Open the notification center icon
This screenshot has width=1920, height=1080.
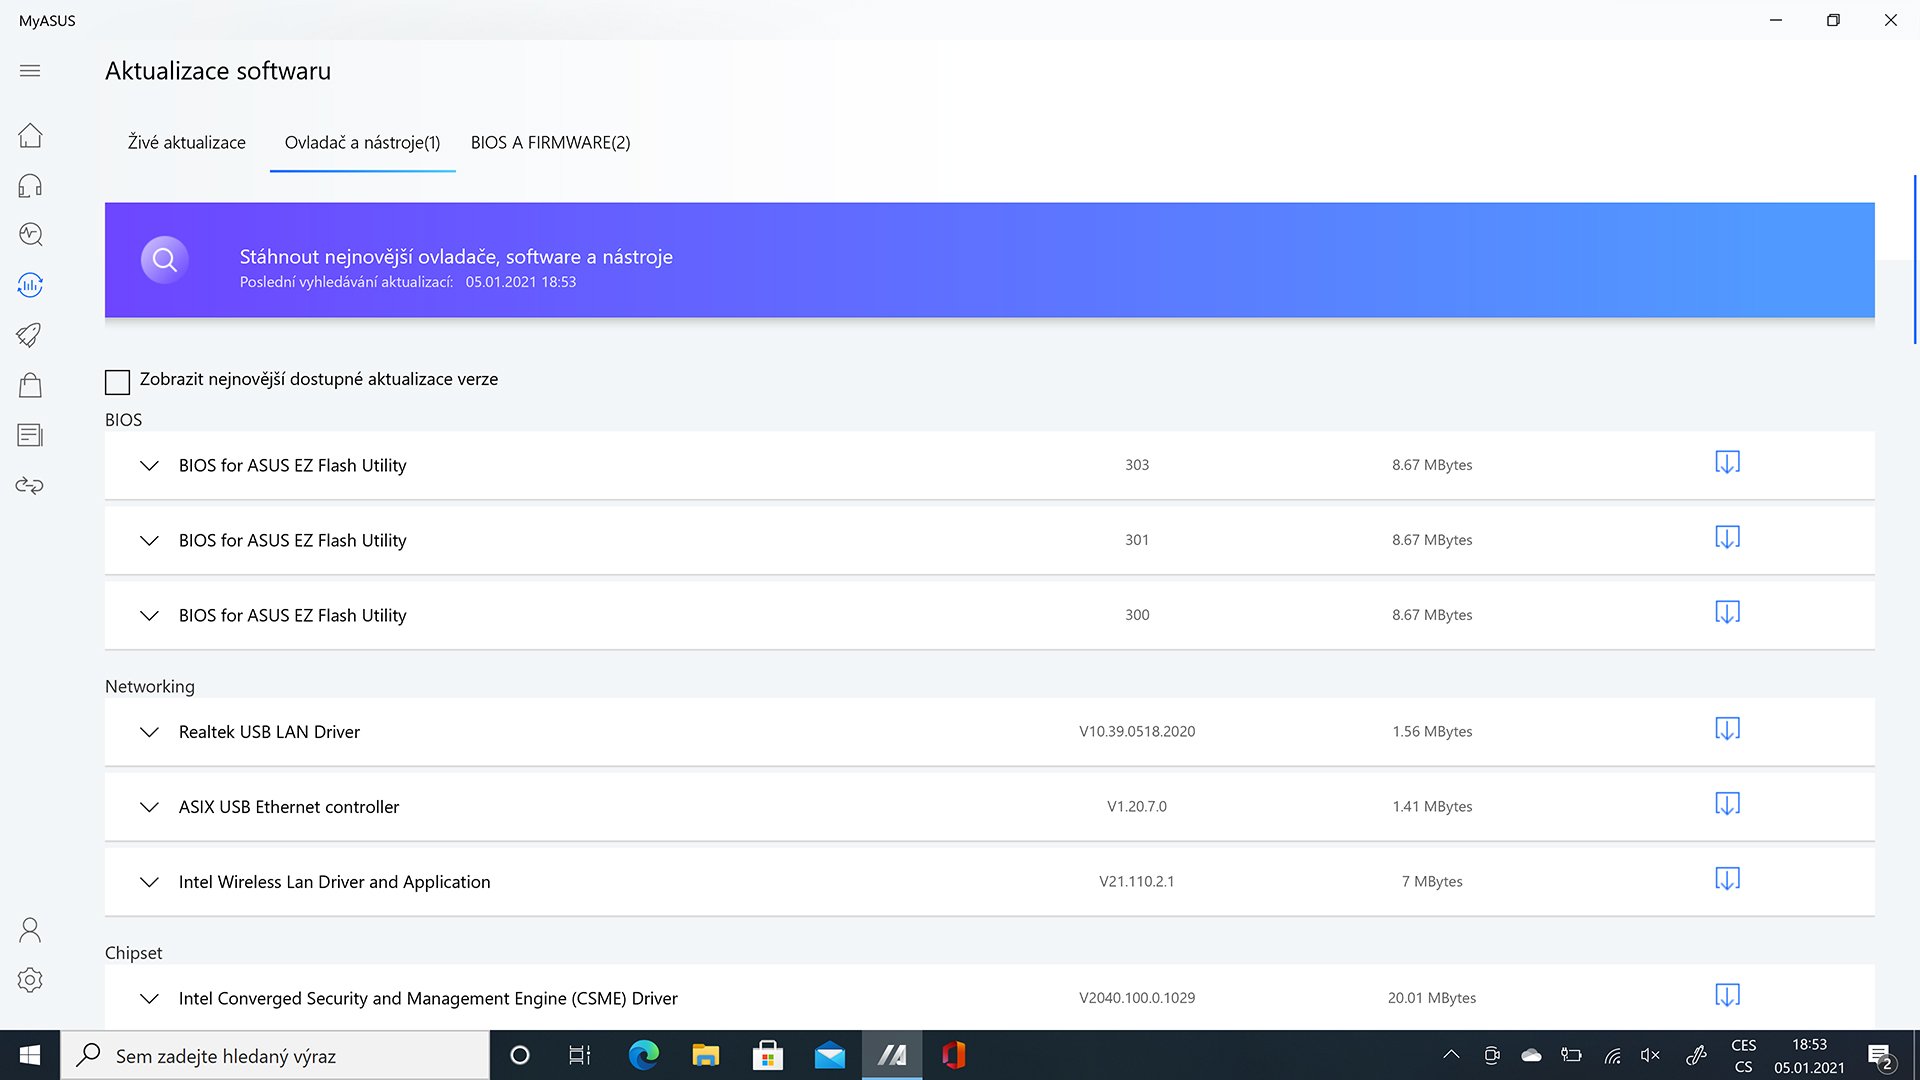coord(1880,1056)
